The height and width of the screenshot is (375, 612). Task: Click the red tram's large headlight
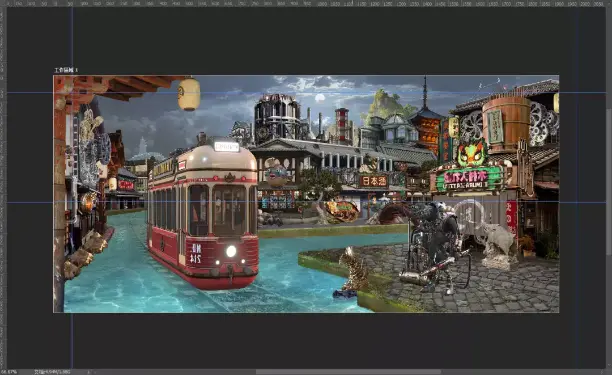231,251
